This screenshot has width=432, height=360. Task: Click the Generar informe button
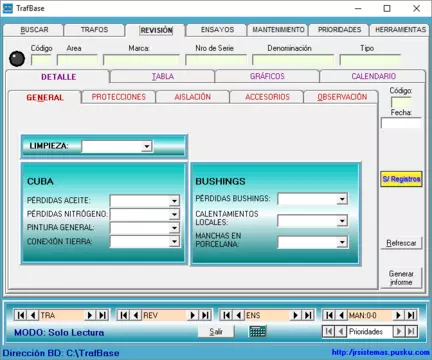(x=401, y=278)
